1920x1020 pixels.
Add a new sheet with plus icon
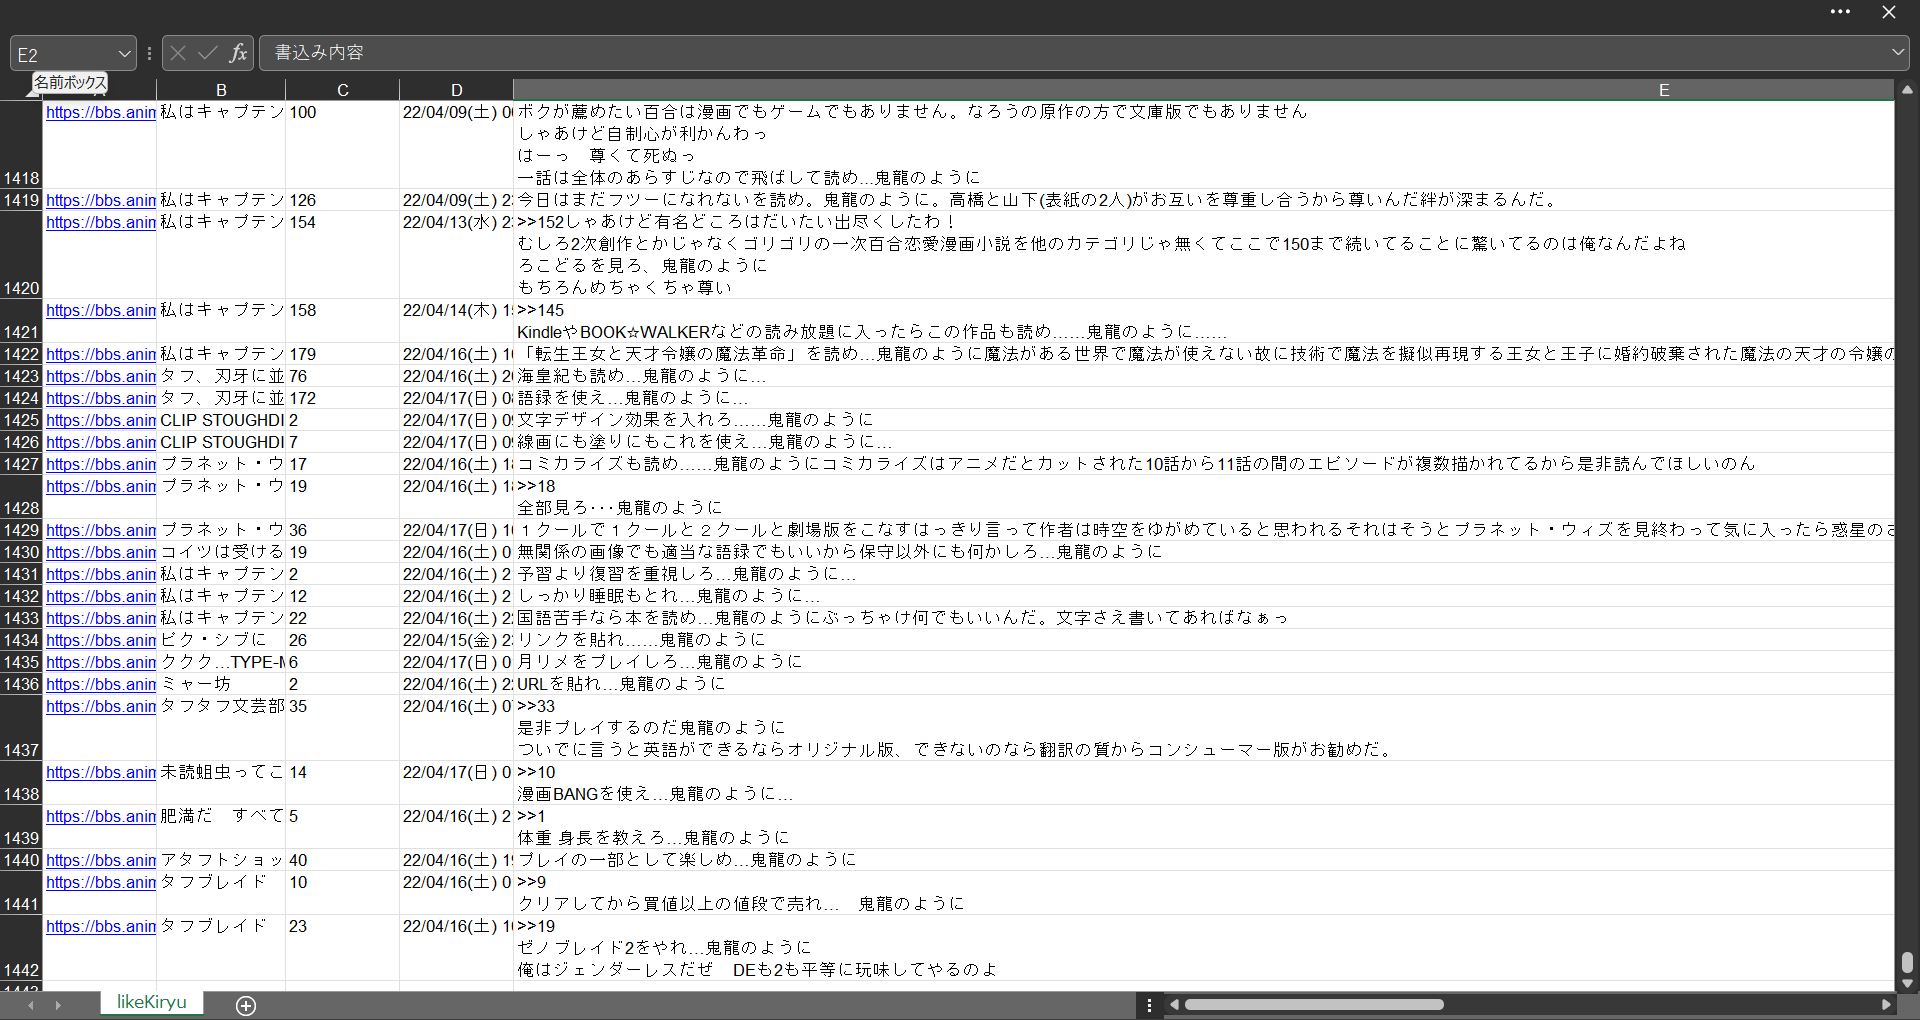pos(246,1005)
